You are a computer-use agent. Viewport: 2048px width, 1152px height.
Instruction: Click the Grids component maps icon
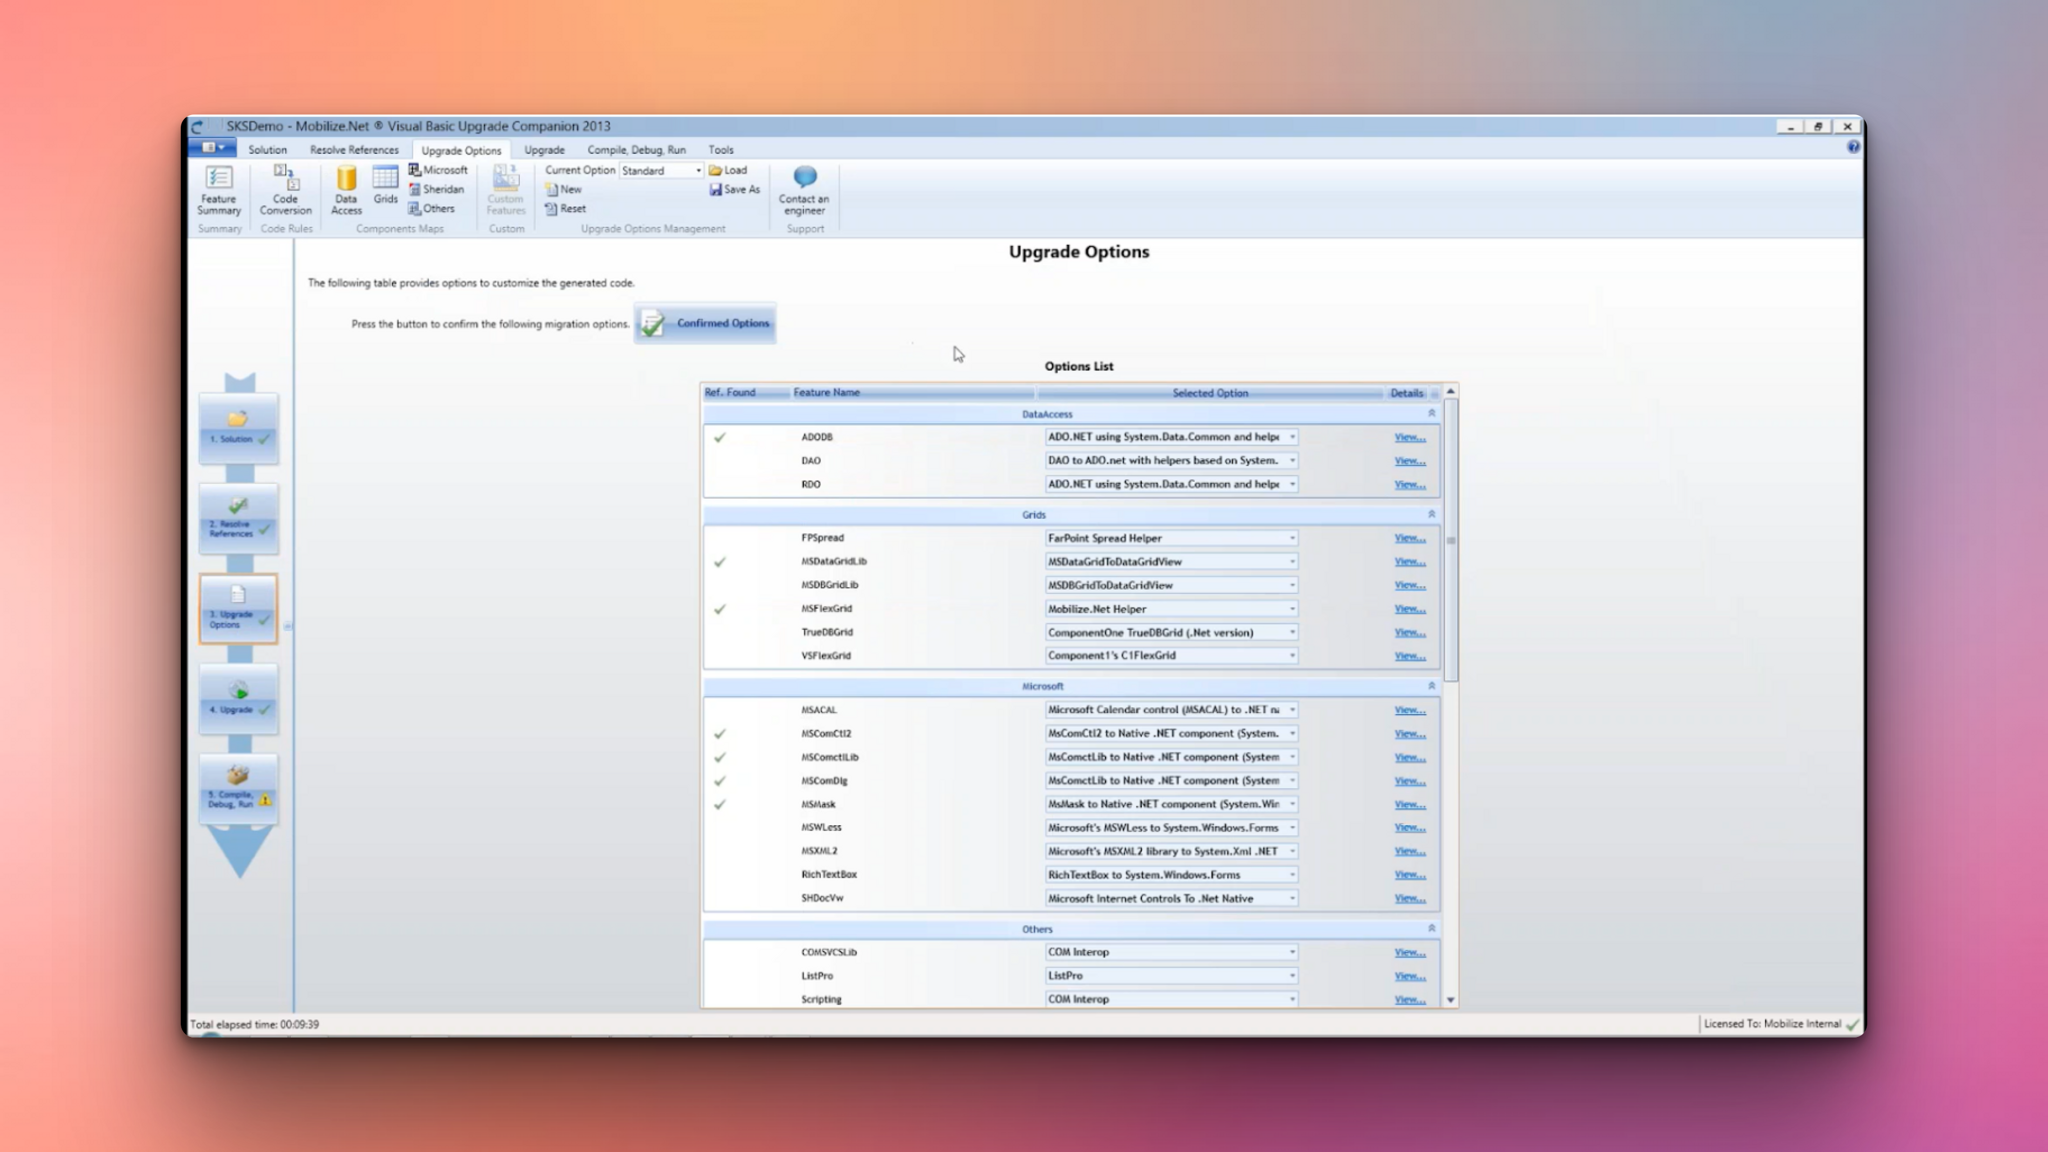tap(385, 192)
